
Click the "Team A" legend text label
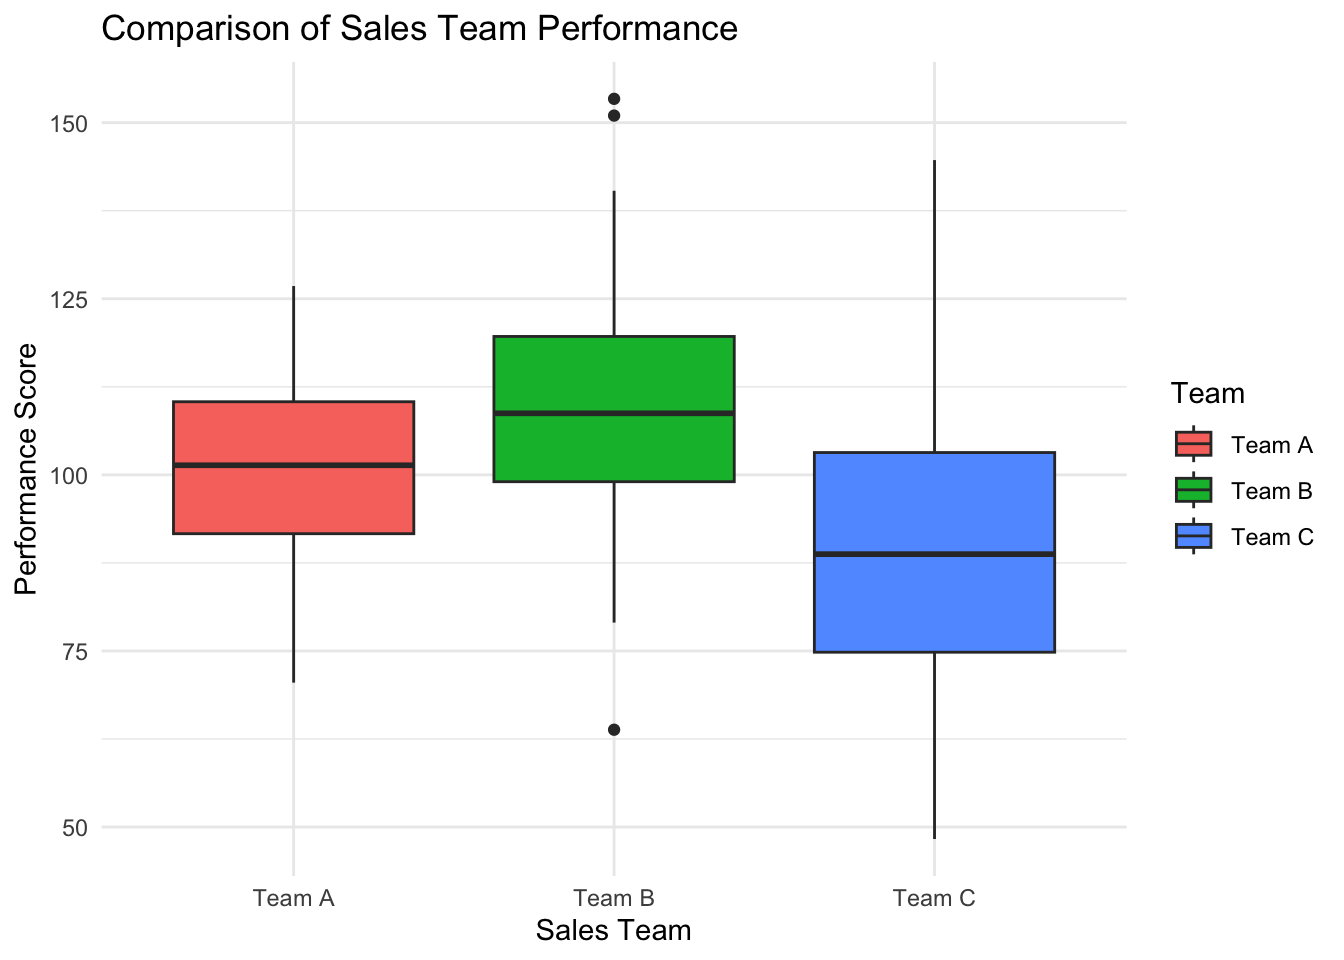(1272, 446)
